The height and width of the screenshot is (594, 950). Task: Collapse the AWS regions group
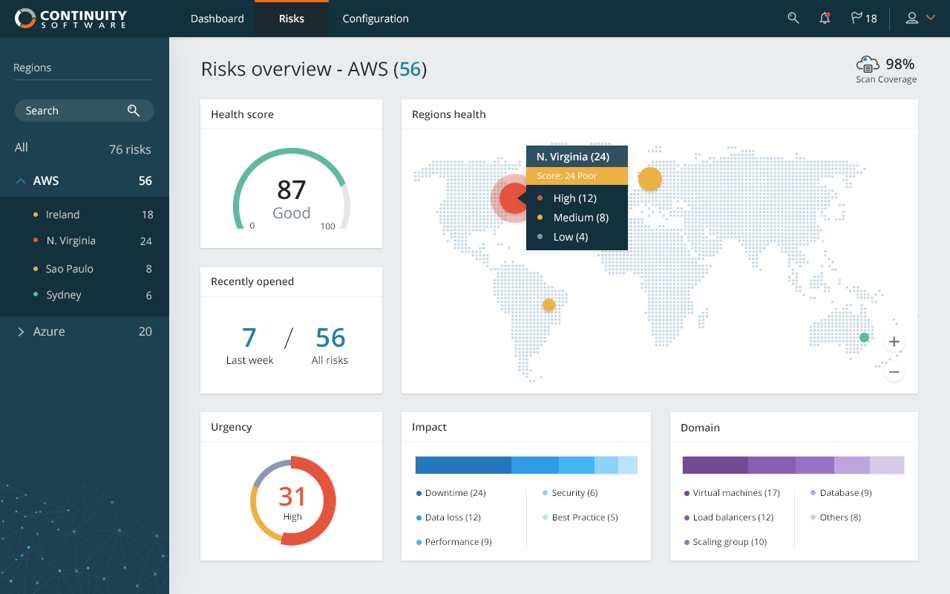click(21, 181)
